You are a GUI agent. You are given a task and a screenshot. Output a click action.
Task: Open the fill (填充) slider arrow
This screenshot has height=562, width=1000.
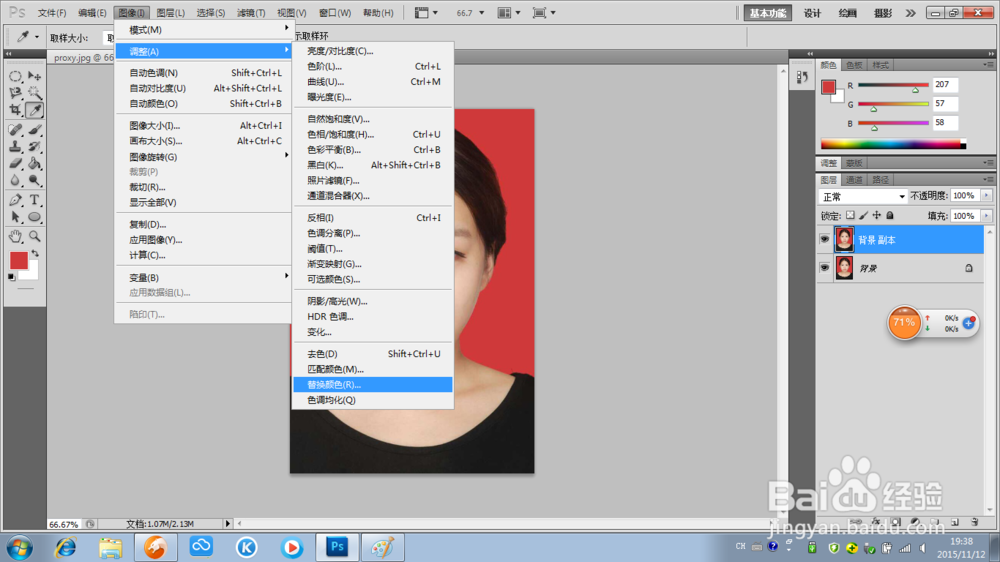pos(986,216)
